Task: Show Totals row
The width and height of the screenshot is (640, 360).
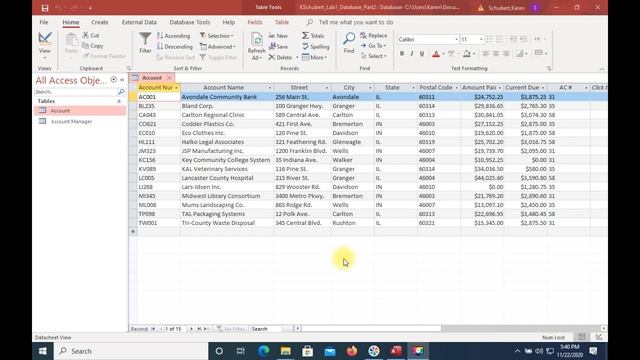Action: (x=313, y=36)
